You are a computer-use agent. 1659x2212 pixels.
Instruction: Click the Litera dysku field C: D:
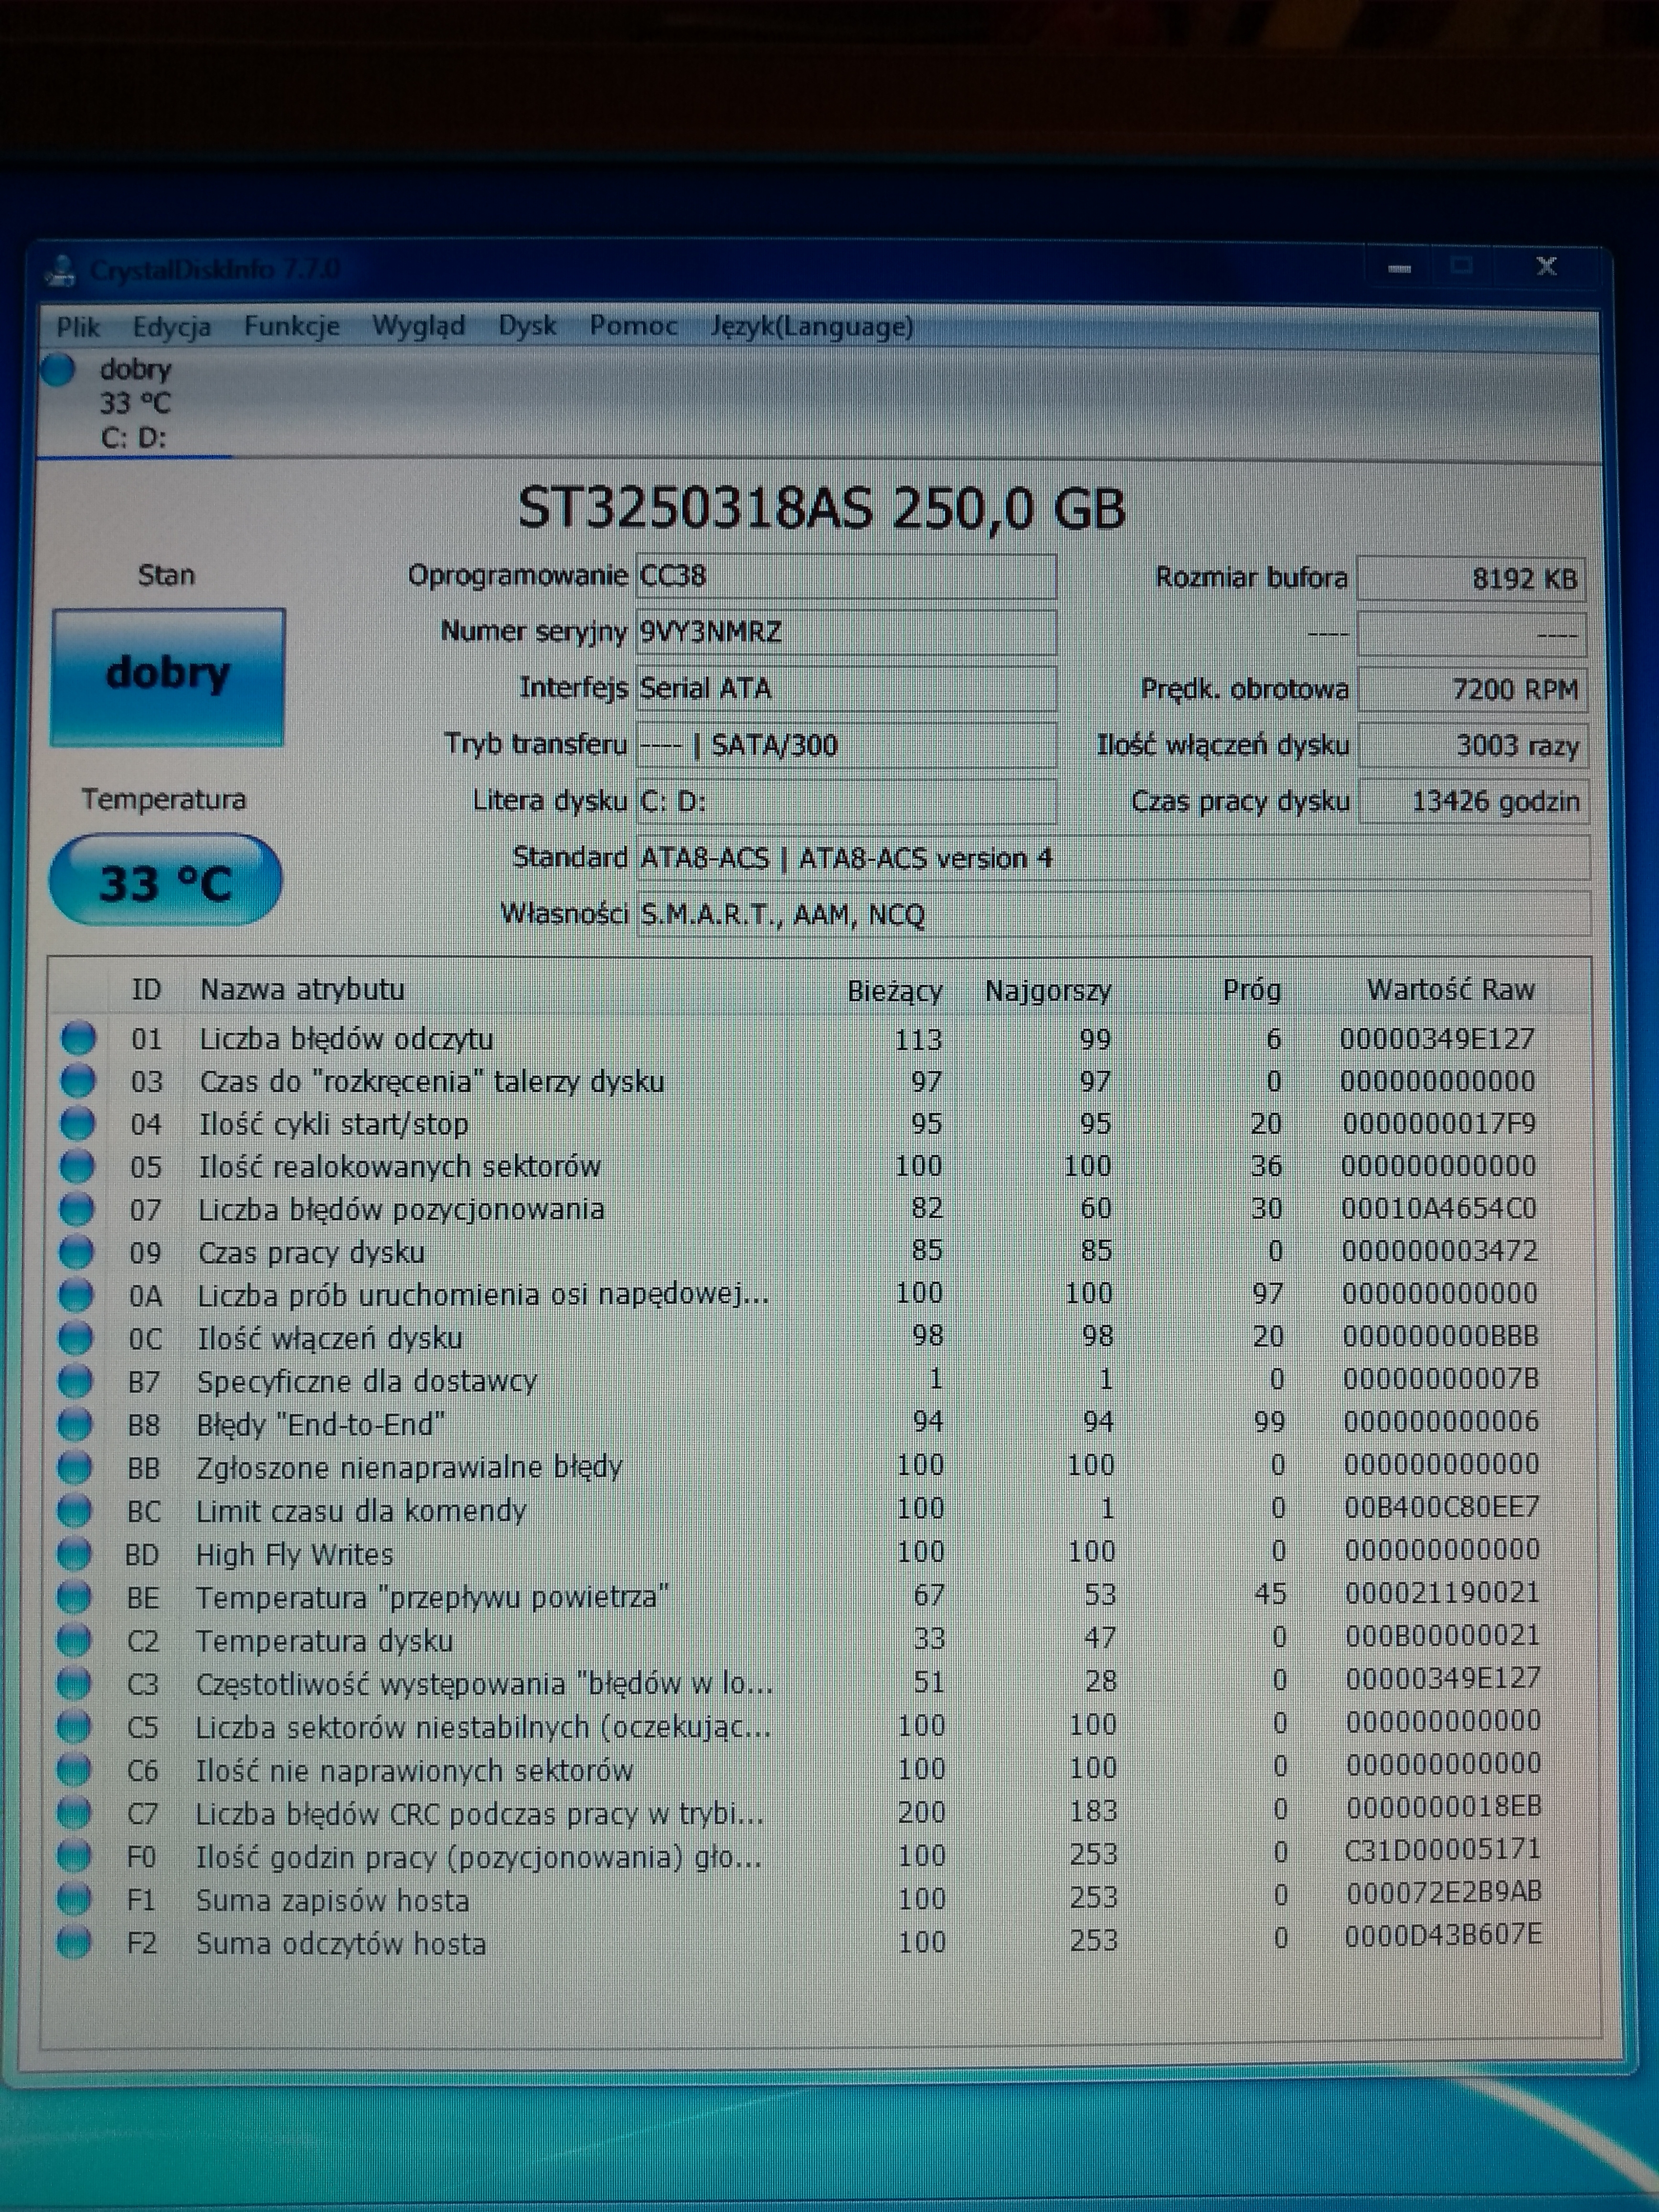[846, 801]
